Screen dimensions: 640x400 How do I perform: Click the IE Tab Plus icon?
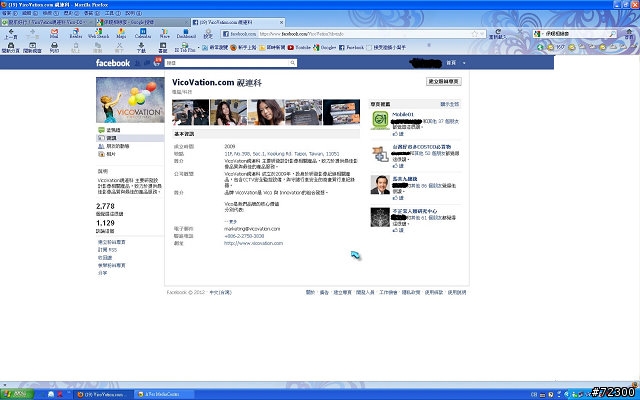click(x=184, y=45)
